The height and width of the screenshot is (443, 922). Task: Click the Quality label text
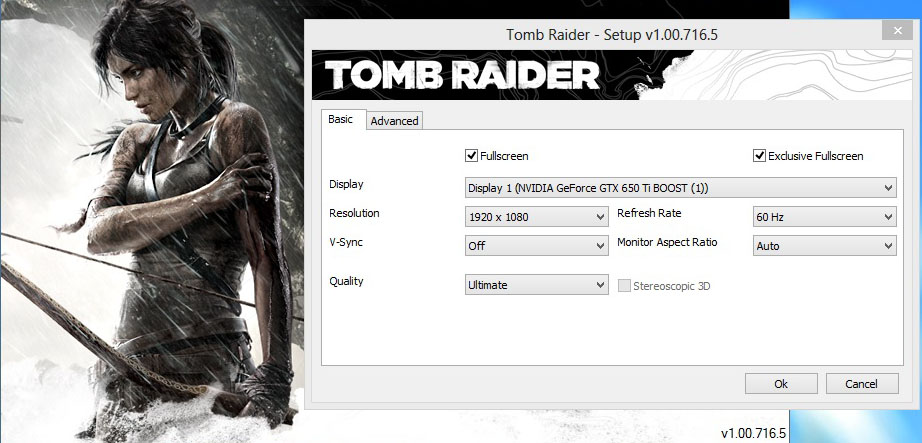tap(346, 281)
